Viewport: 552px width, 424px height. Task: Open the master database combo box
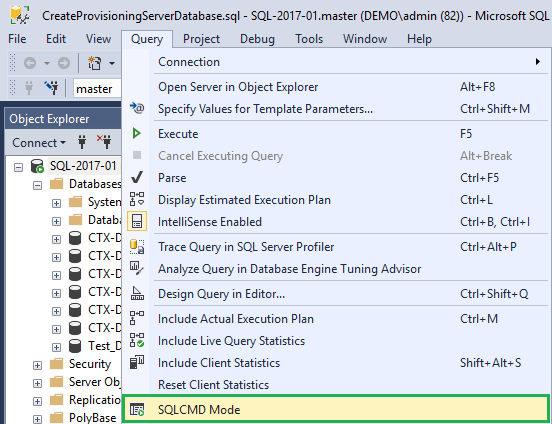(x=97, y=89)
